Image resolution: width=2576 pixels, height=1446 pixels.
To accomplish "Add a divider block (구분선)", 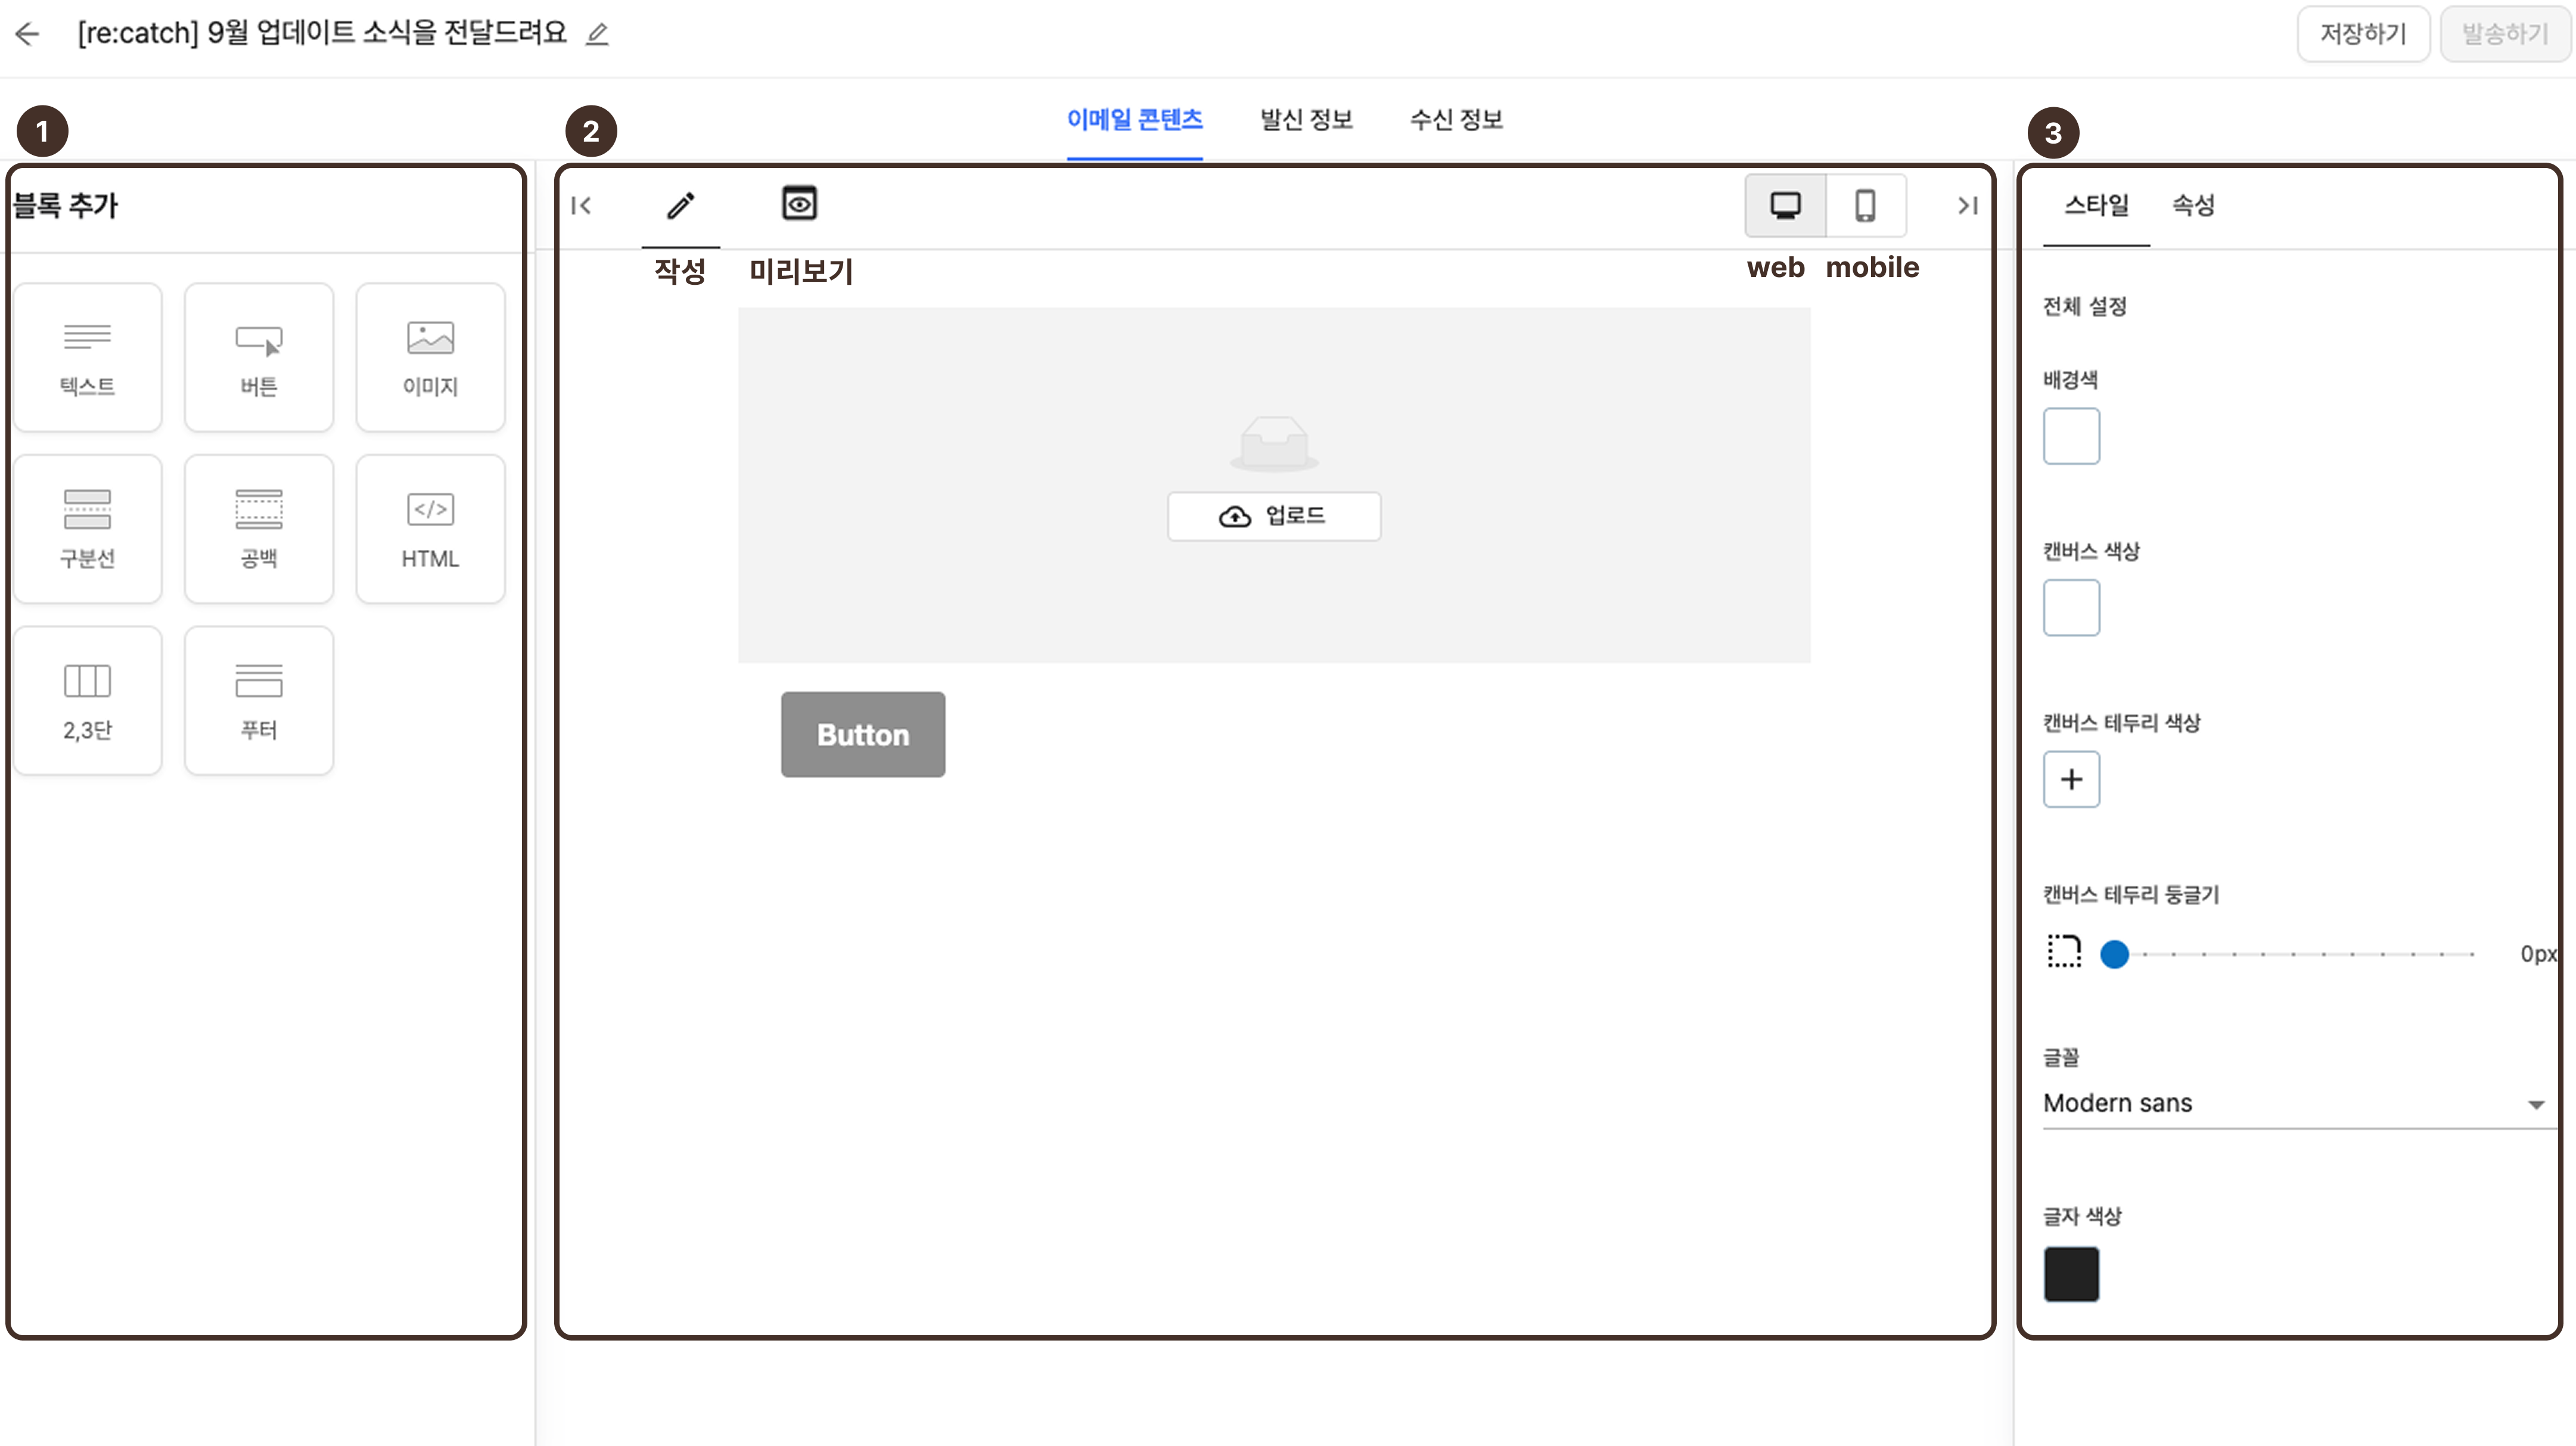I will (x=87, y=529).
